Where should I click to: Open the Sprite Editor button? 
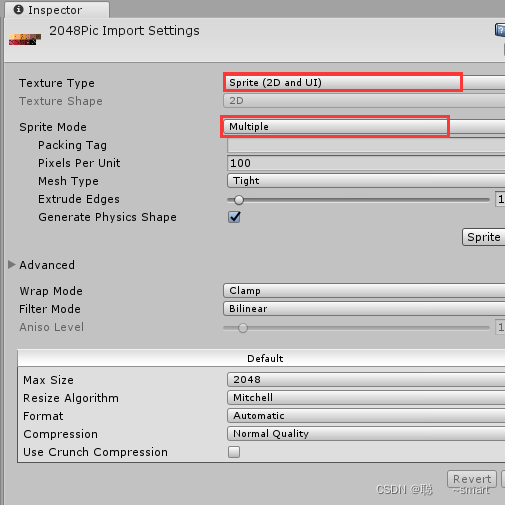(x=484, y=237)
